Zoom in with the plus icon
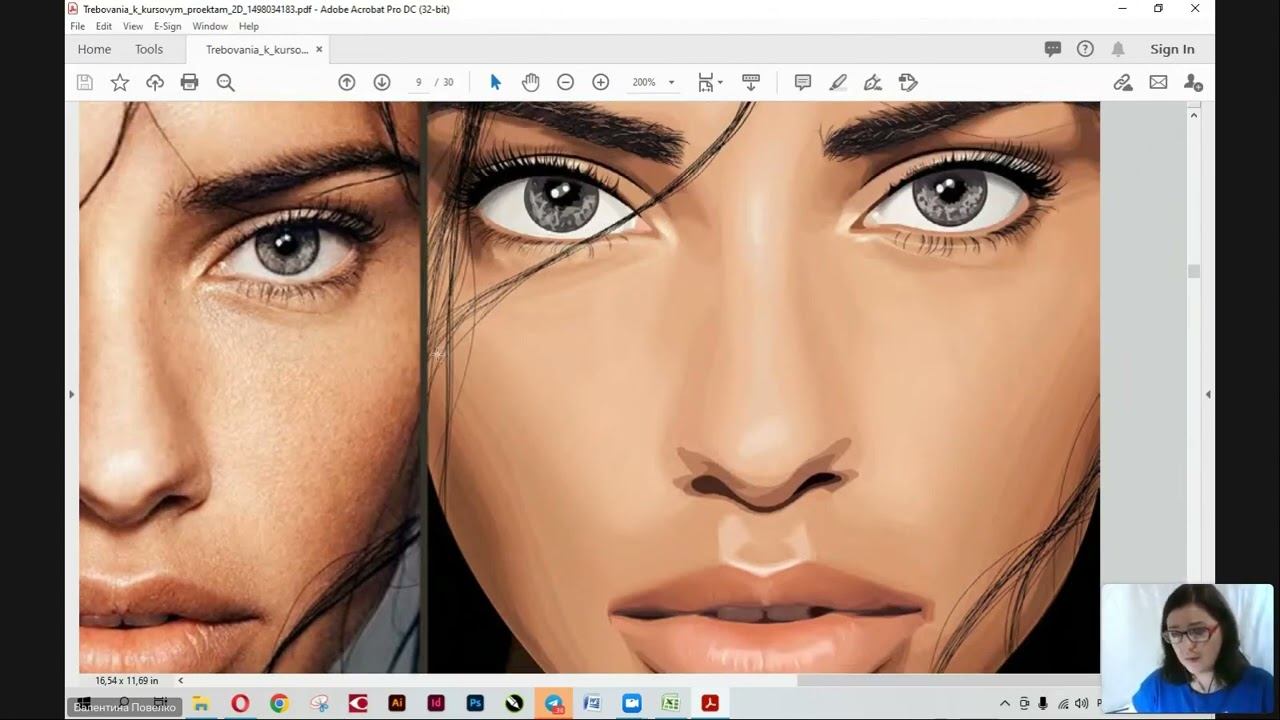Image resolution: width=1280 pixels, height=720 pixels. point(601,82)
